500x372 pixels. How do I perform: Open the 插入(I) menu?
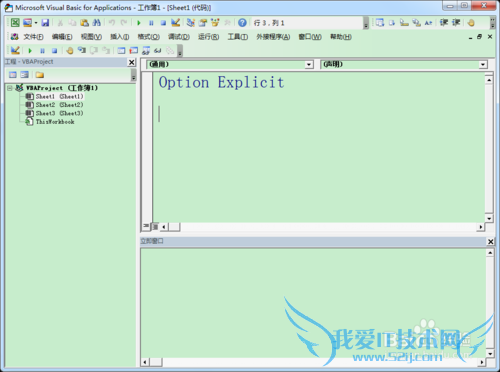point(120,37)
